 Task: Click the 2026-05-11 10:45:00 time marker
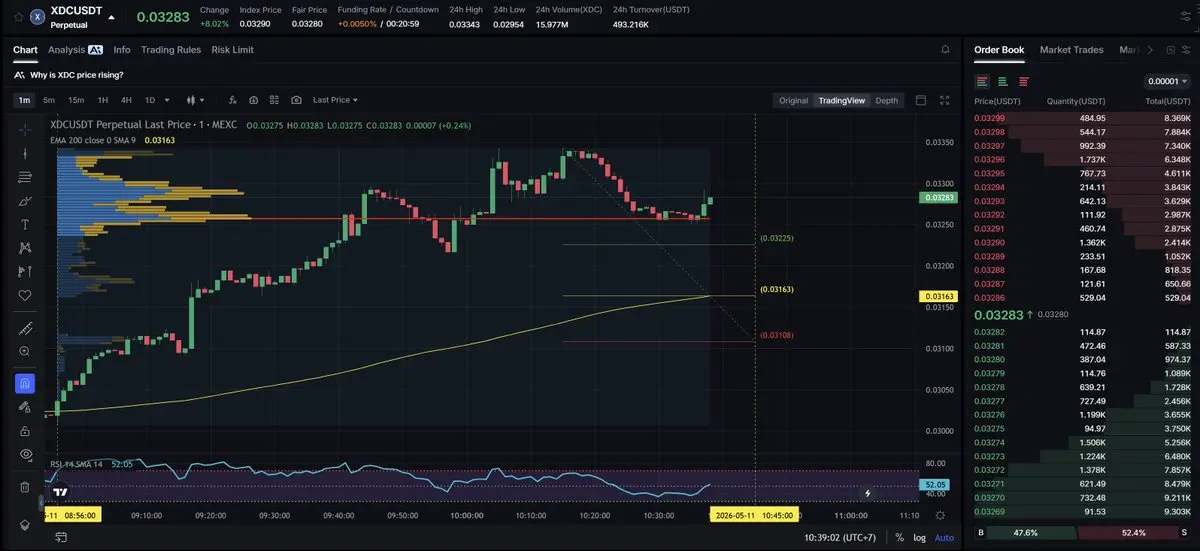pos(754,515)
